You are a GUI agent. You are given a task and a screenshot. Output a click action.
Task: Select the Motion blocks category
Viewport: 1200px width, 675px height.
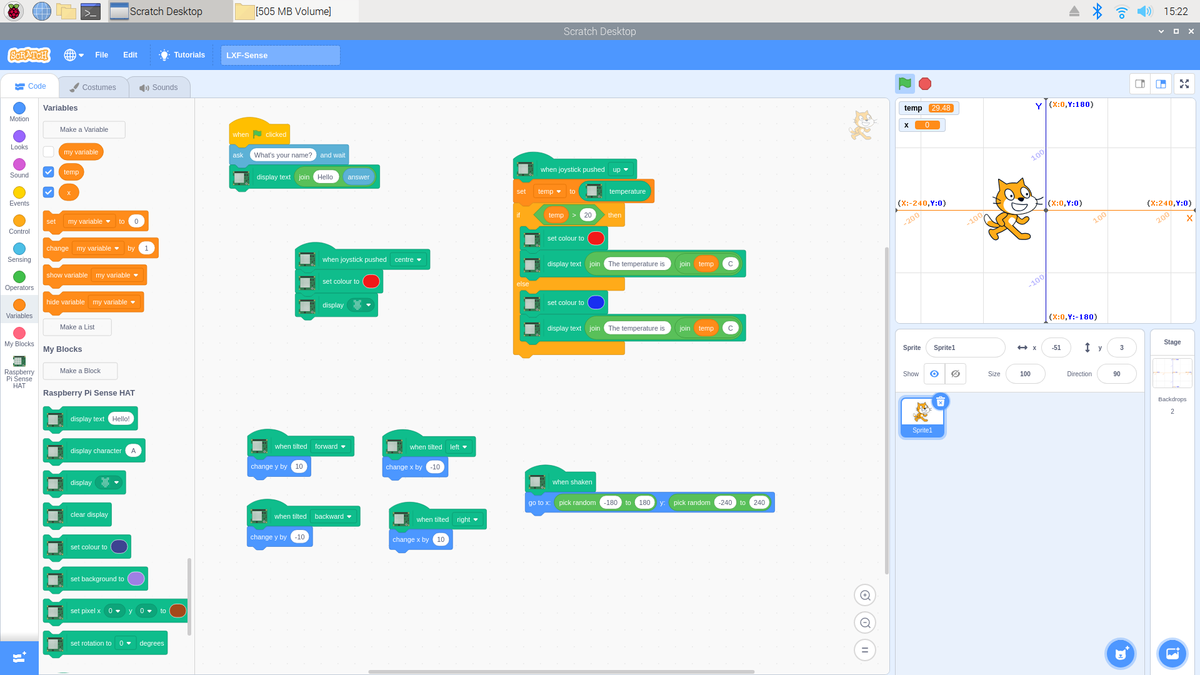(x=19, y=110)
